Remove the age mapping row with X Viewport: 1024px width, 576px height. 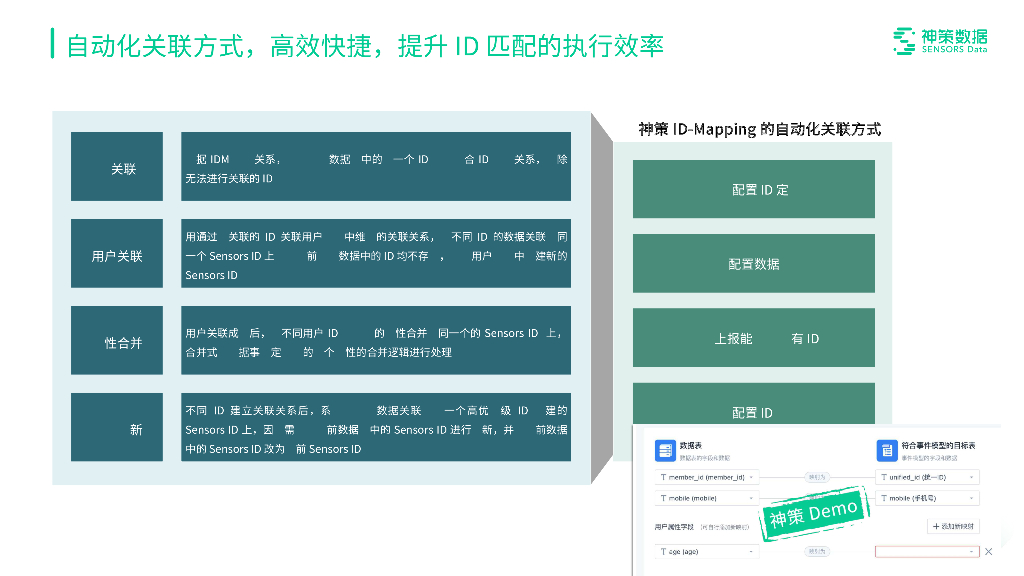click(988, 551)
